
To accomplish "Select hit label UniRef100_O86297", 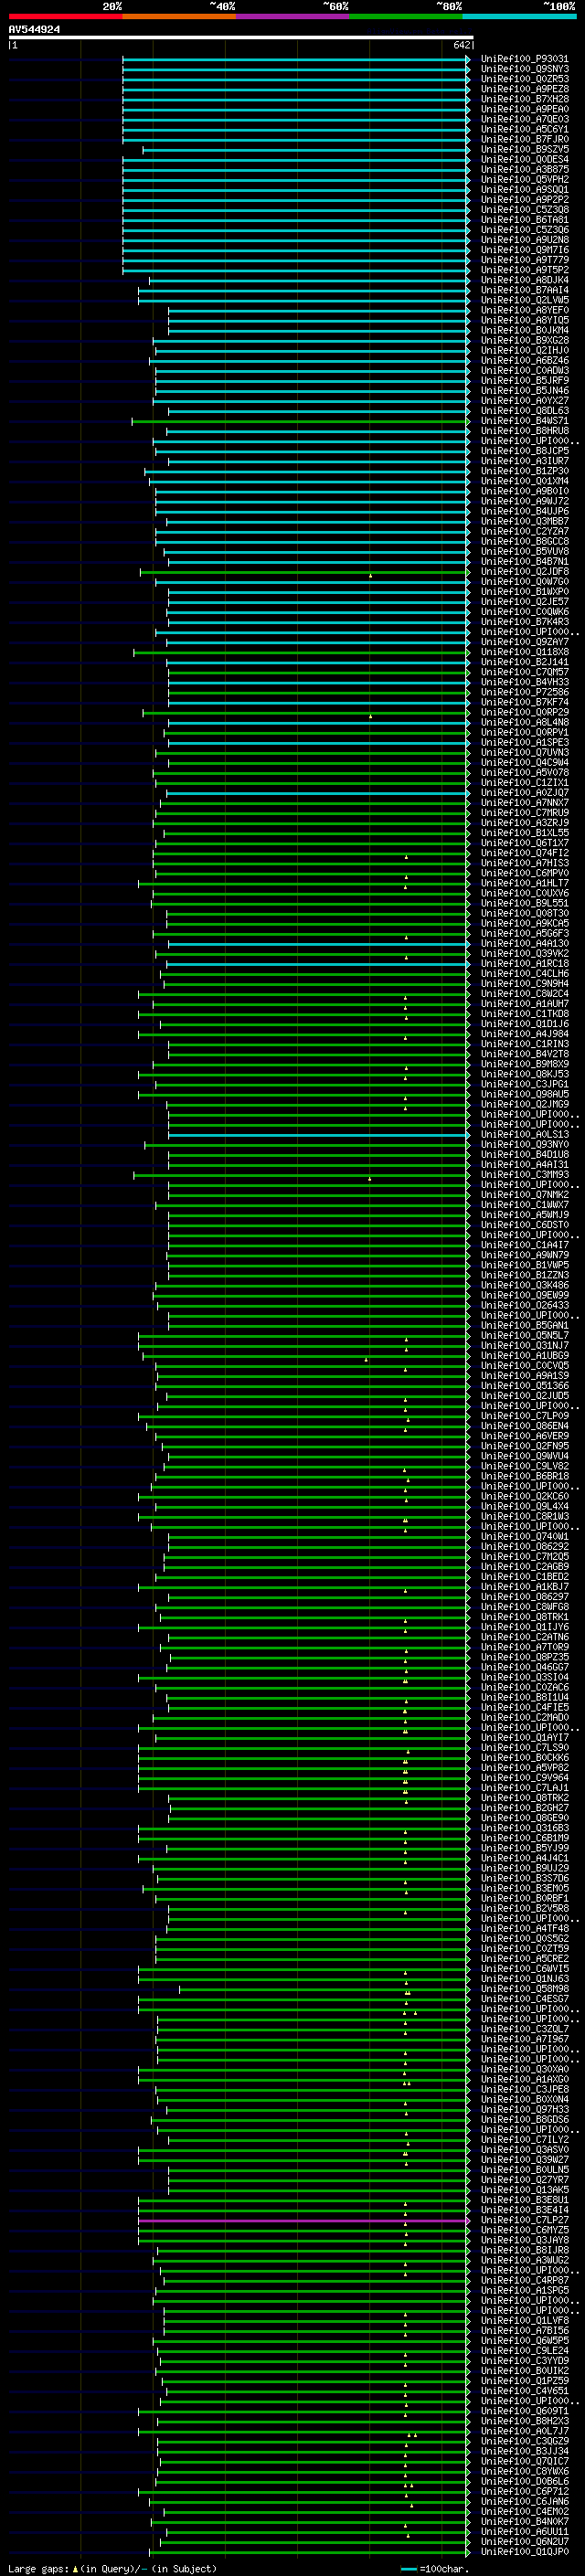I will click(524, 1597).
